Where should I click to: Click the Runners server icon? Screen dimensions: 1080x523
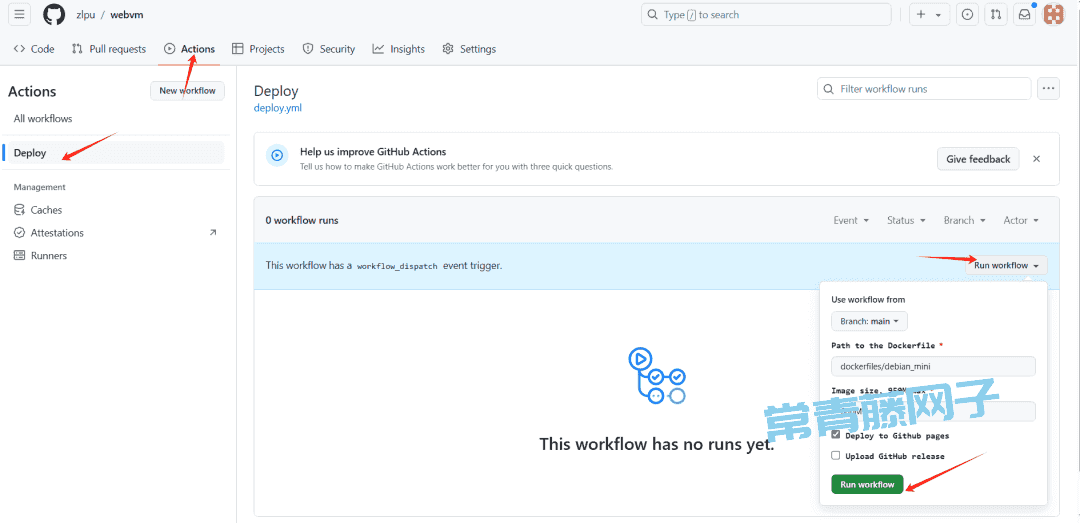19,255
